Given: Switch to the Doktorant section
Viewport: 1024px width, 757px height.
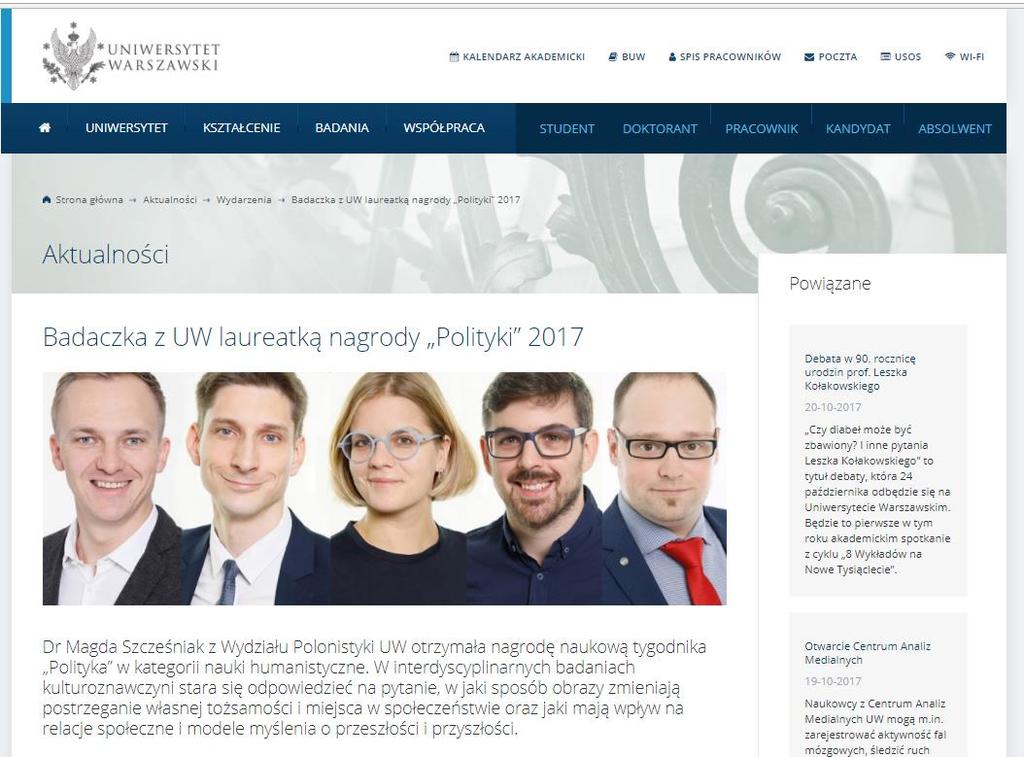Looking at the screenshot, I should (x=660, y=129).
